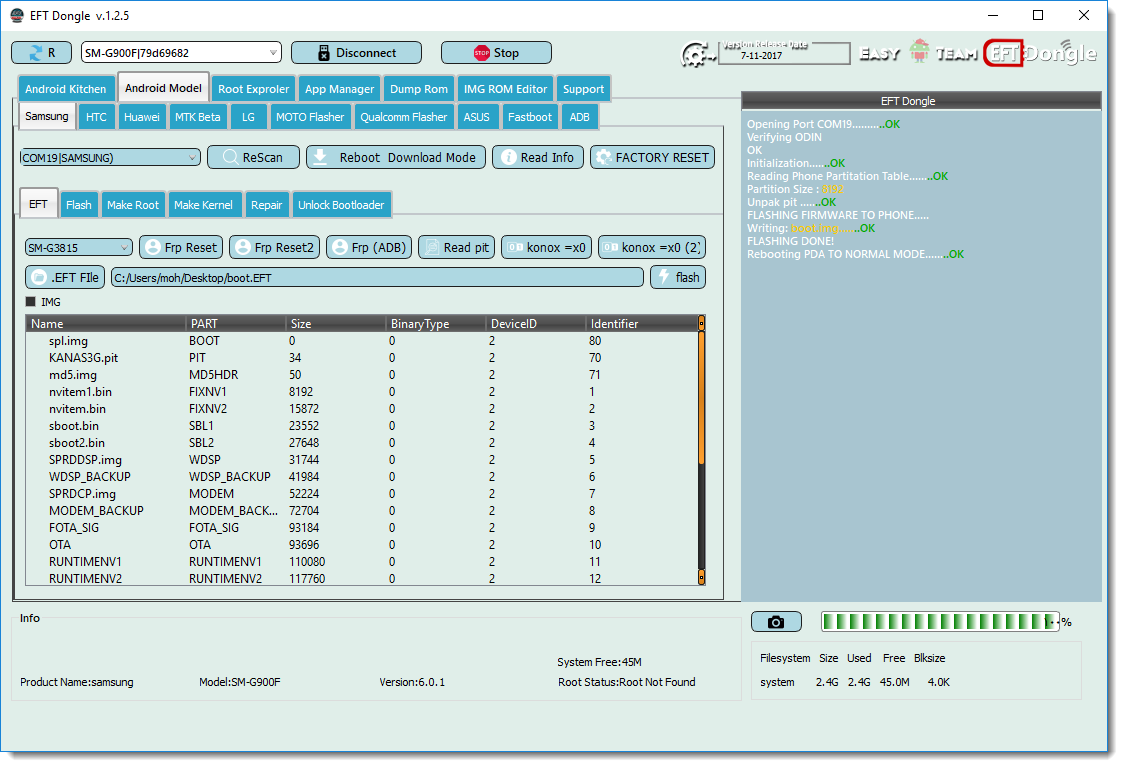The height and width of the screenshot is (767, 1123).
Task: Open the Qualcomm Flasher tab
Action: (x=403, y=117)
